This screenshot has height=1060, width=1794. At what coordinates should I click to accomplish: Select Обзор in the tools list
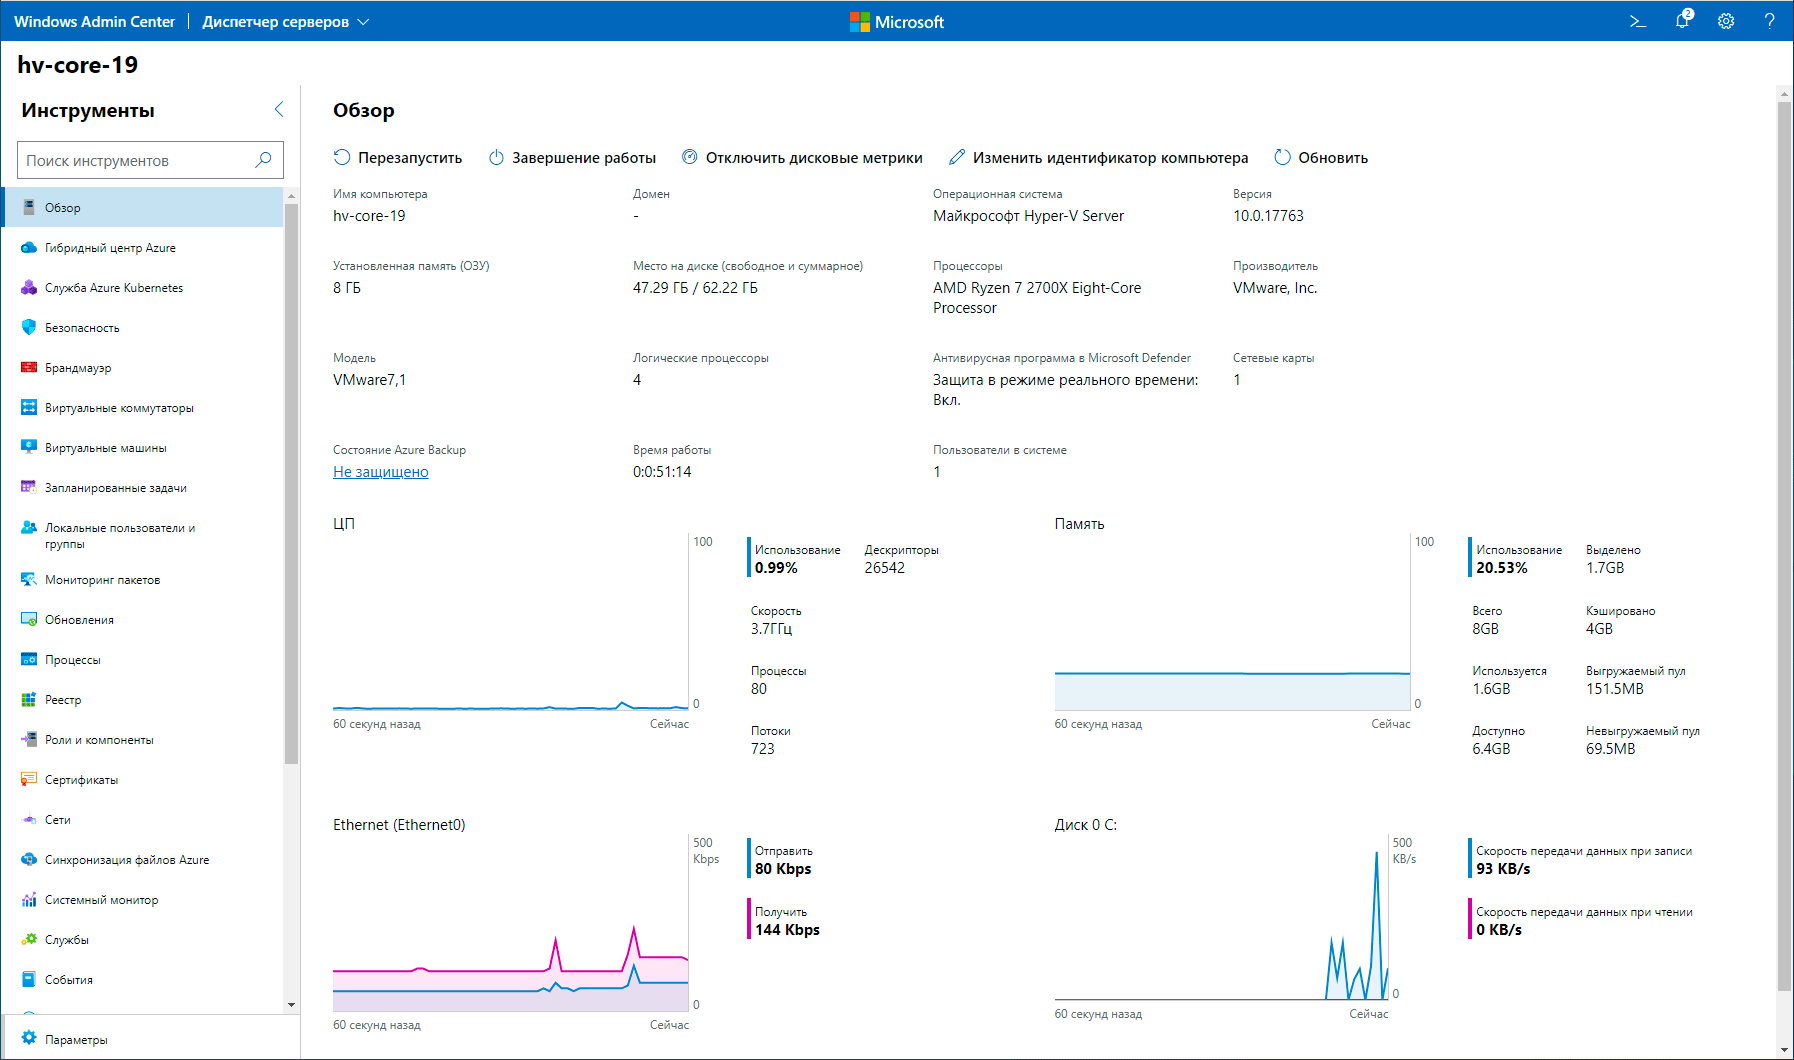(x=63, y=208)
